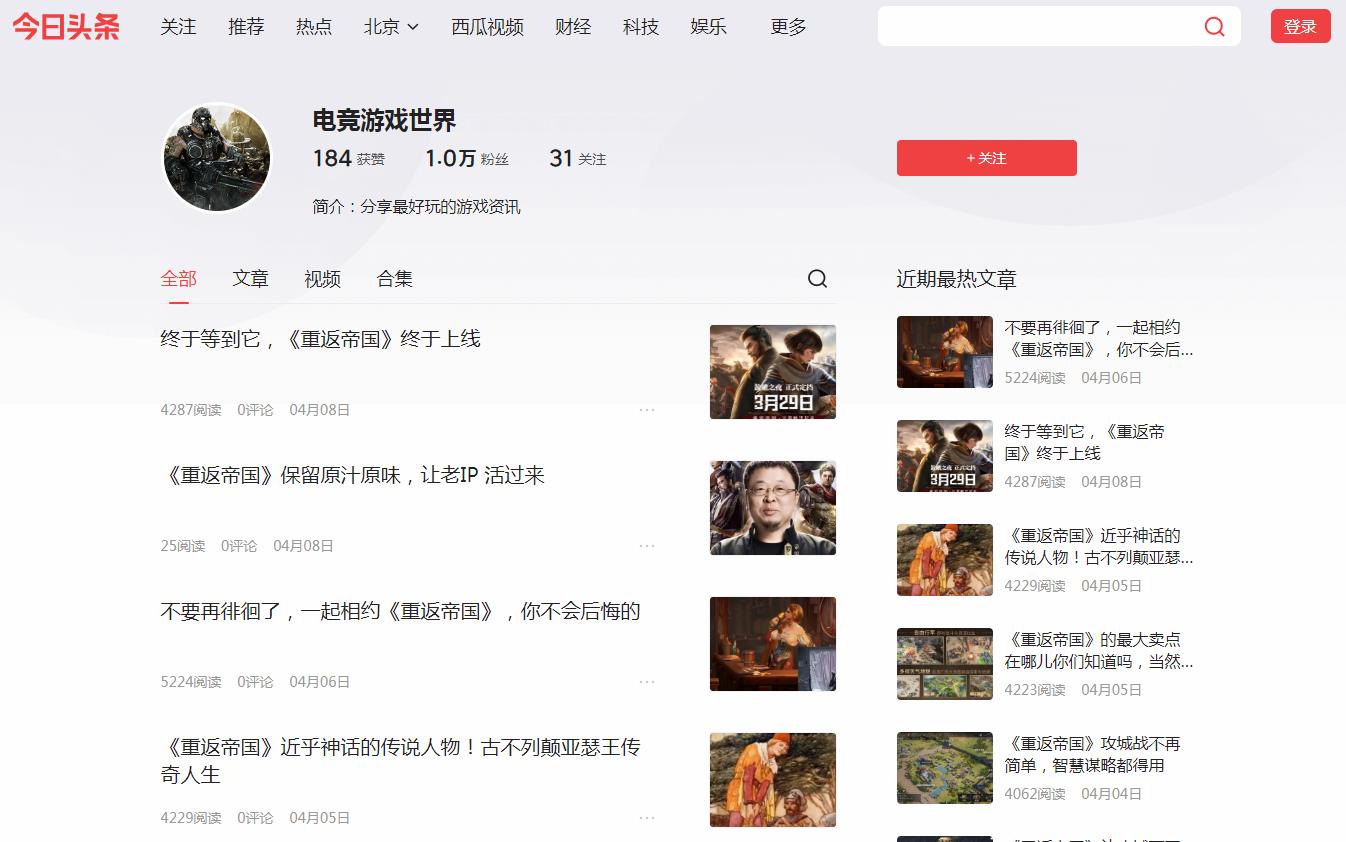1346x842 pixels.
Task: Click the 电竞游戏世界 account name
Action: click(x=384, y=121)
